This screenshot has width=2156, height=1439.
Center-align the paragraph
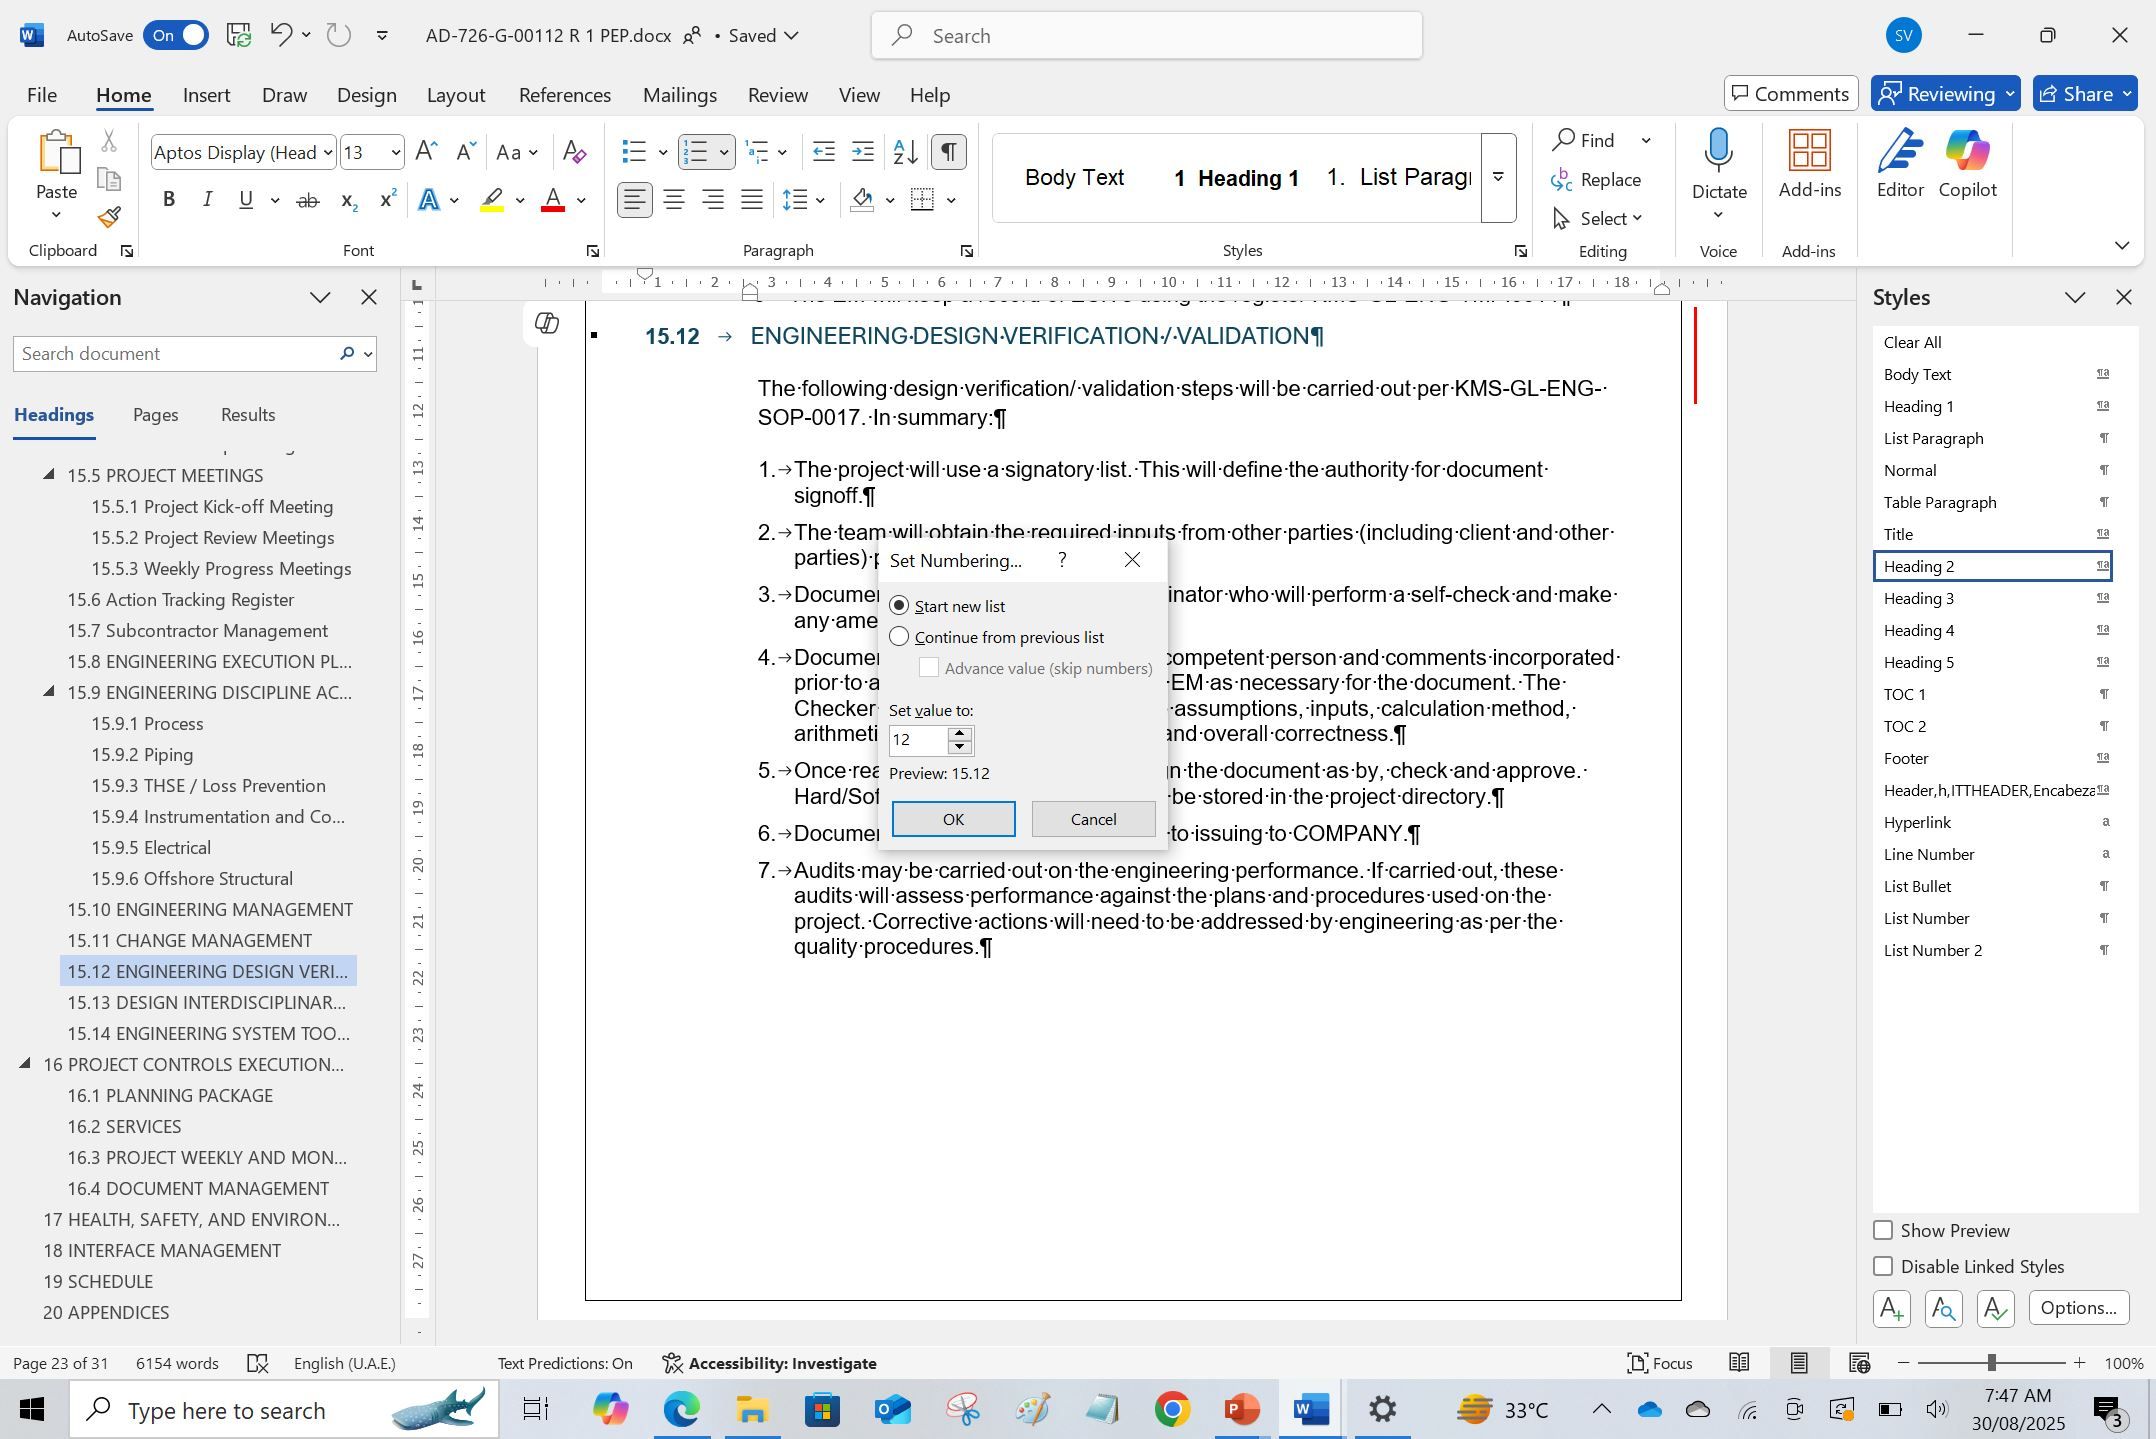674,200
